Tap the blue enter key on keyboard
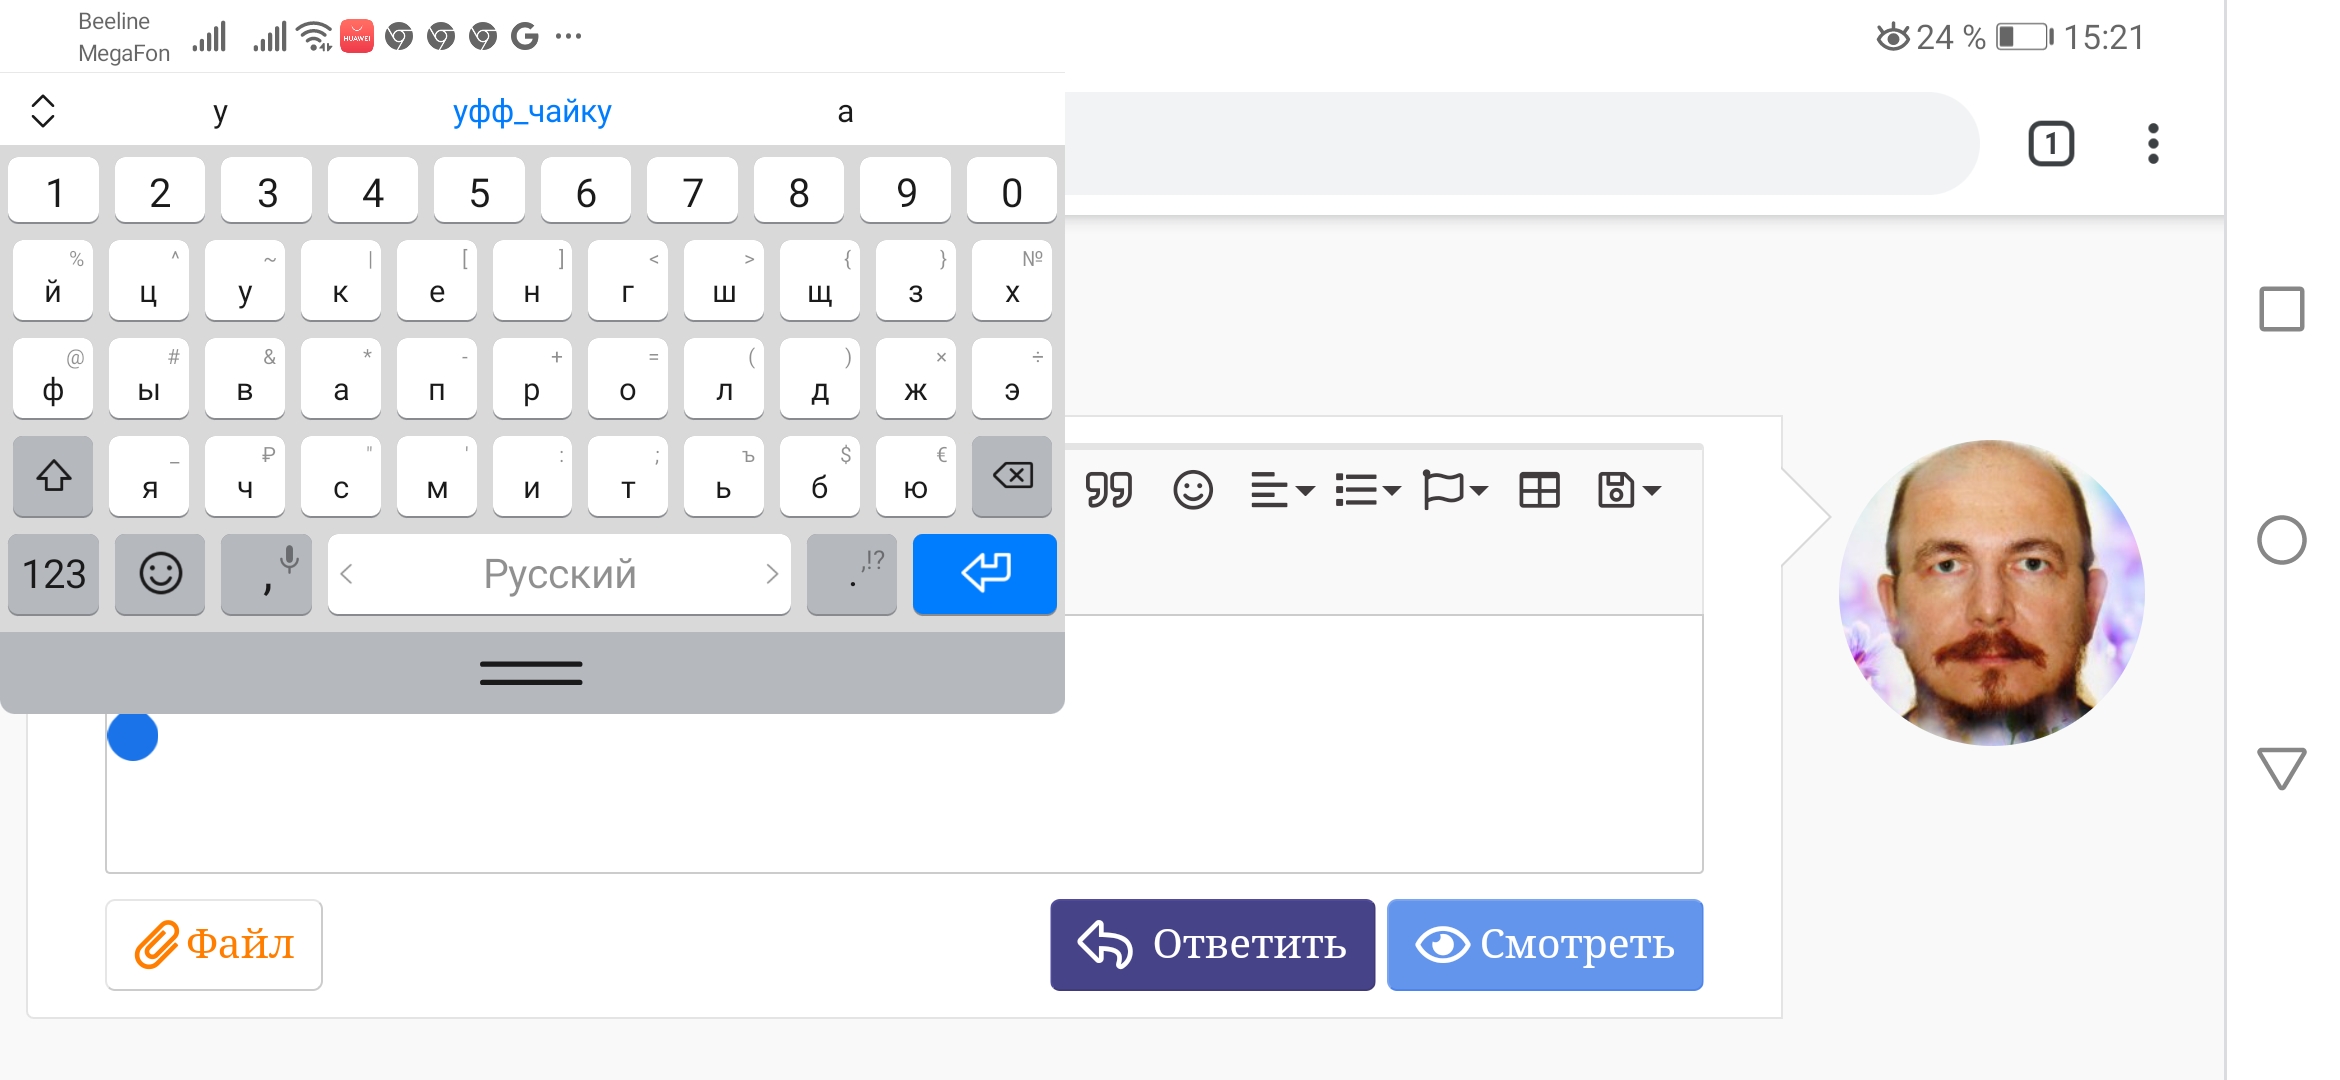The image size is (2340, 1080). click(985, 574)
